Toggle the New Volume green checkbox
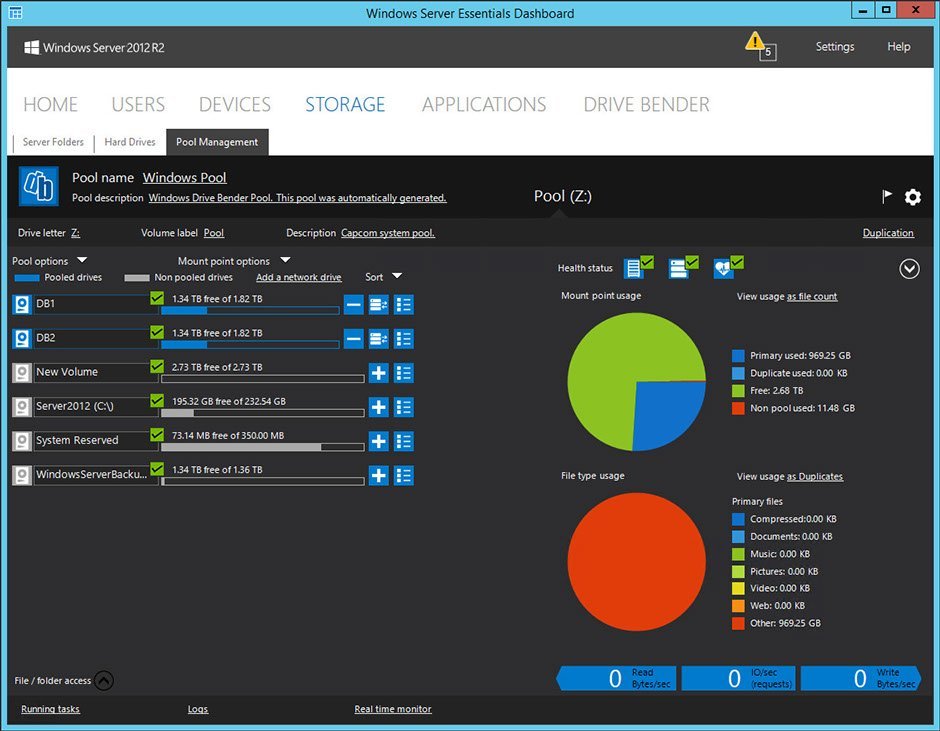 pyautogui.click(x=157, y=366)
